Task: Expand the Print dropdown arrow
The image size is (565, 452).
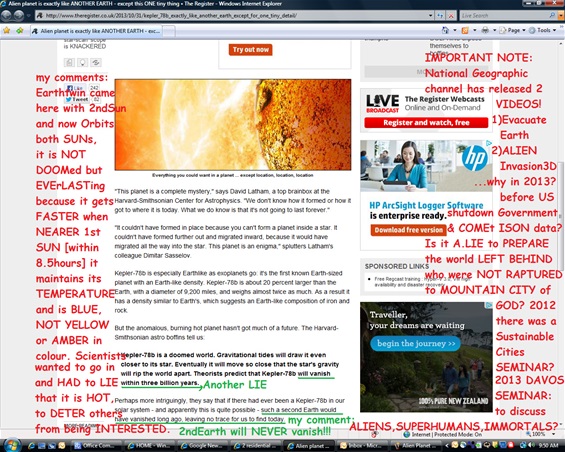Action: [494, 30]
